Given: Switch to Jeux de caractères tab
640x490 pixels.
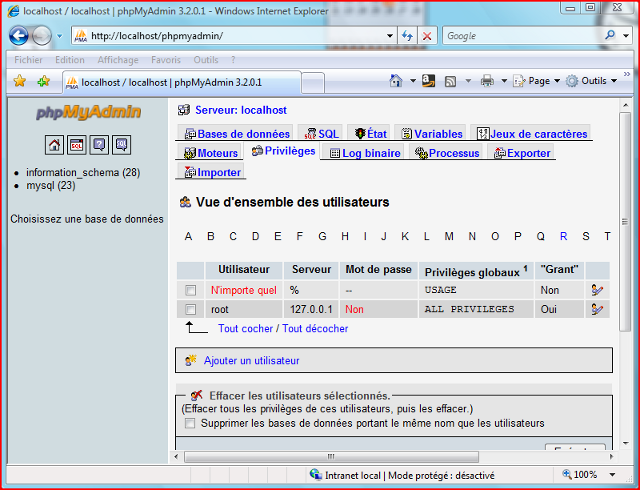Looking at the screenshot, I should click(x=532, y=134).
